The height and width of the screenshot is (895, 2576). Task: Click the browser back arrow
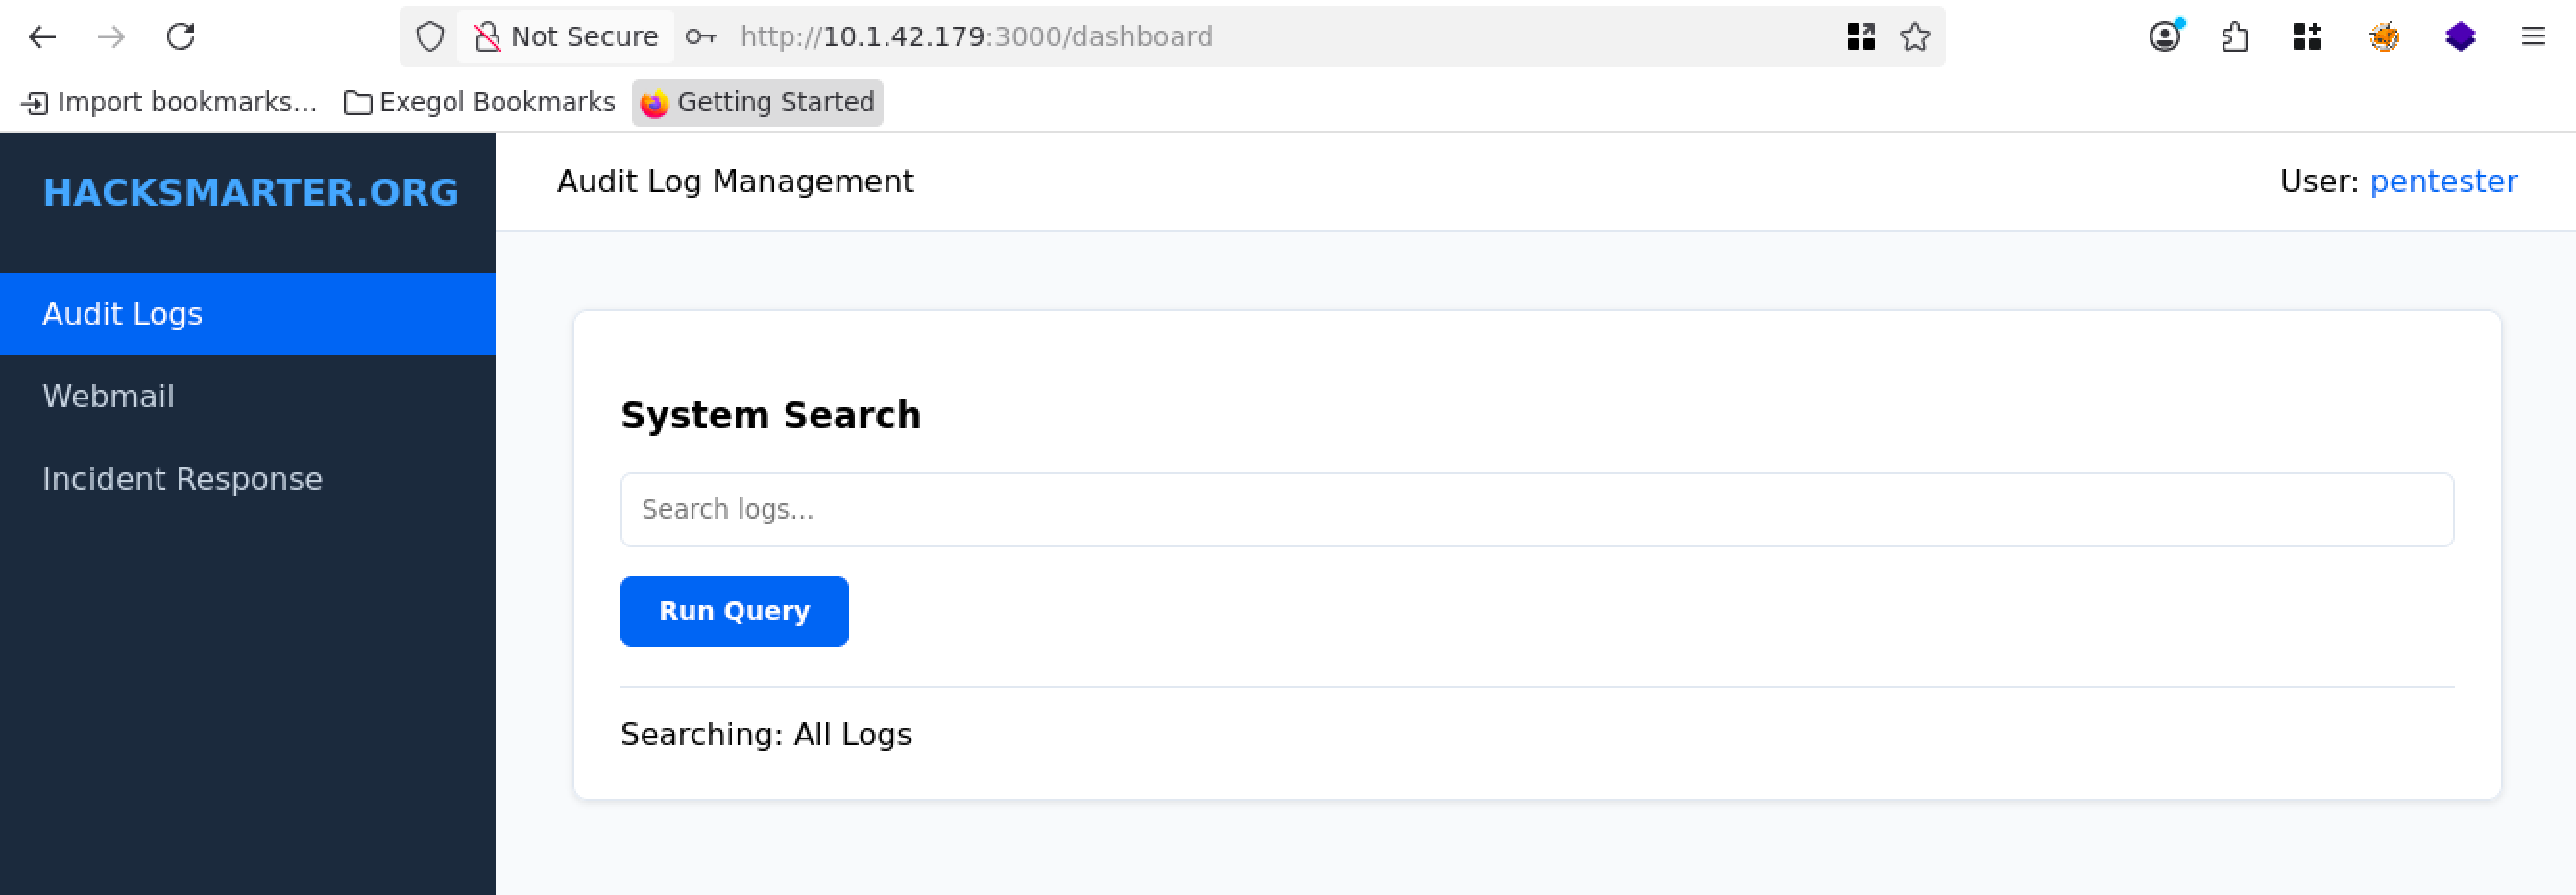[42, 37]
